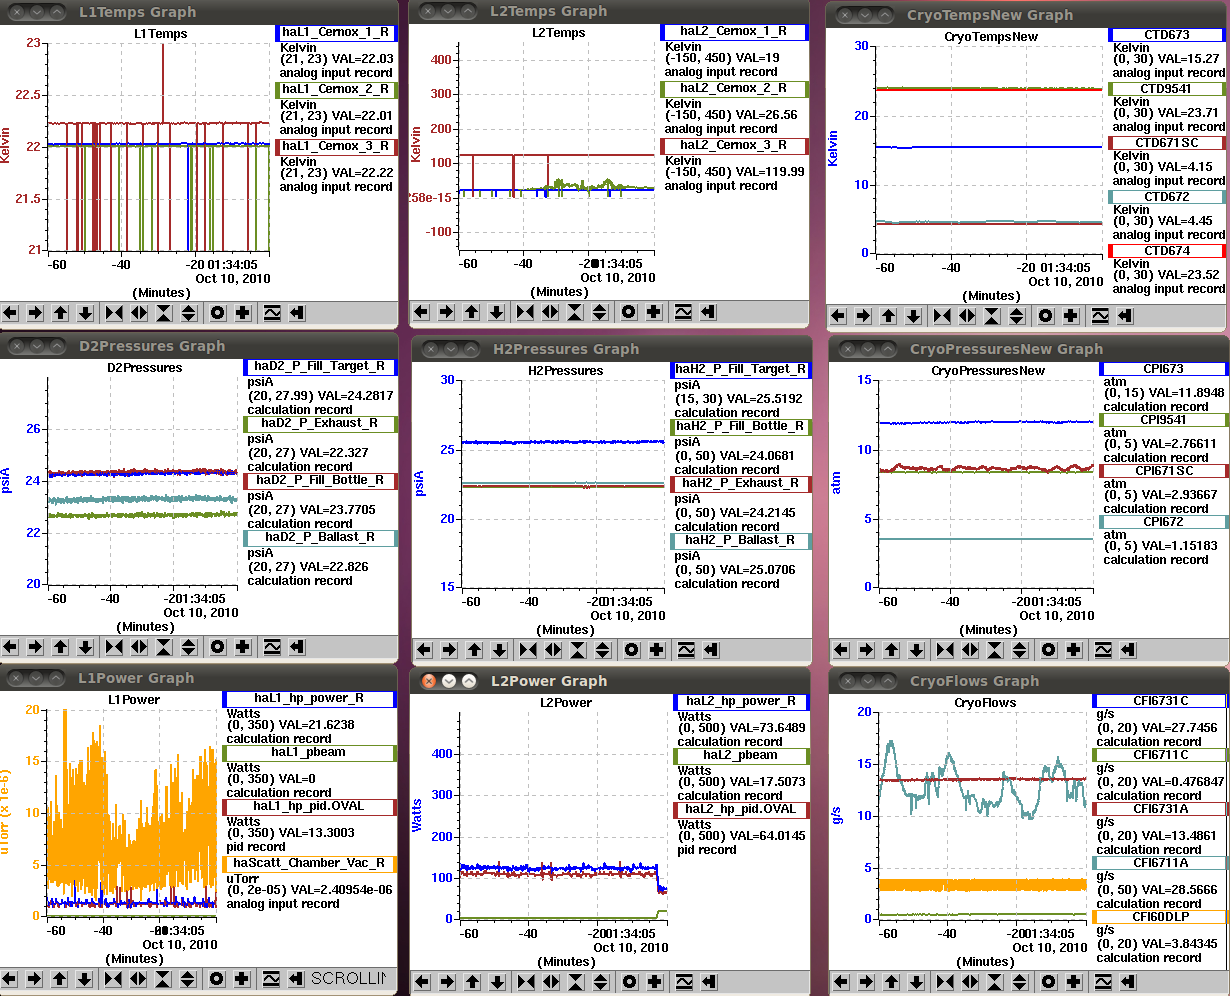The height and width of the screenshot is (996, 1230).
Task: Click the jump-to-end arrow icon in L2Power Graph
Action: pos(709,982)
